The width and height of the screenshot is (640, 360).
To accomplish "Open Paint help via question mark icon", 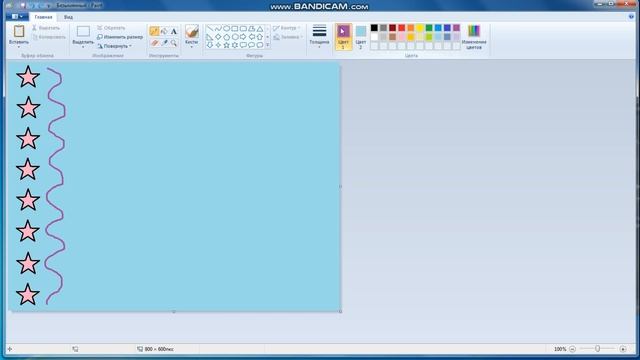I will pyautogui.click(x=631, y=17).
